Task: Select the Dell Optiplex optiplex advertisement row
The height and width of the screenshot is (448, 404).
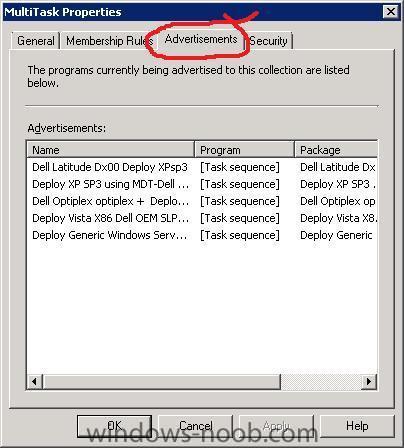Action: click(x=202, y=201)
